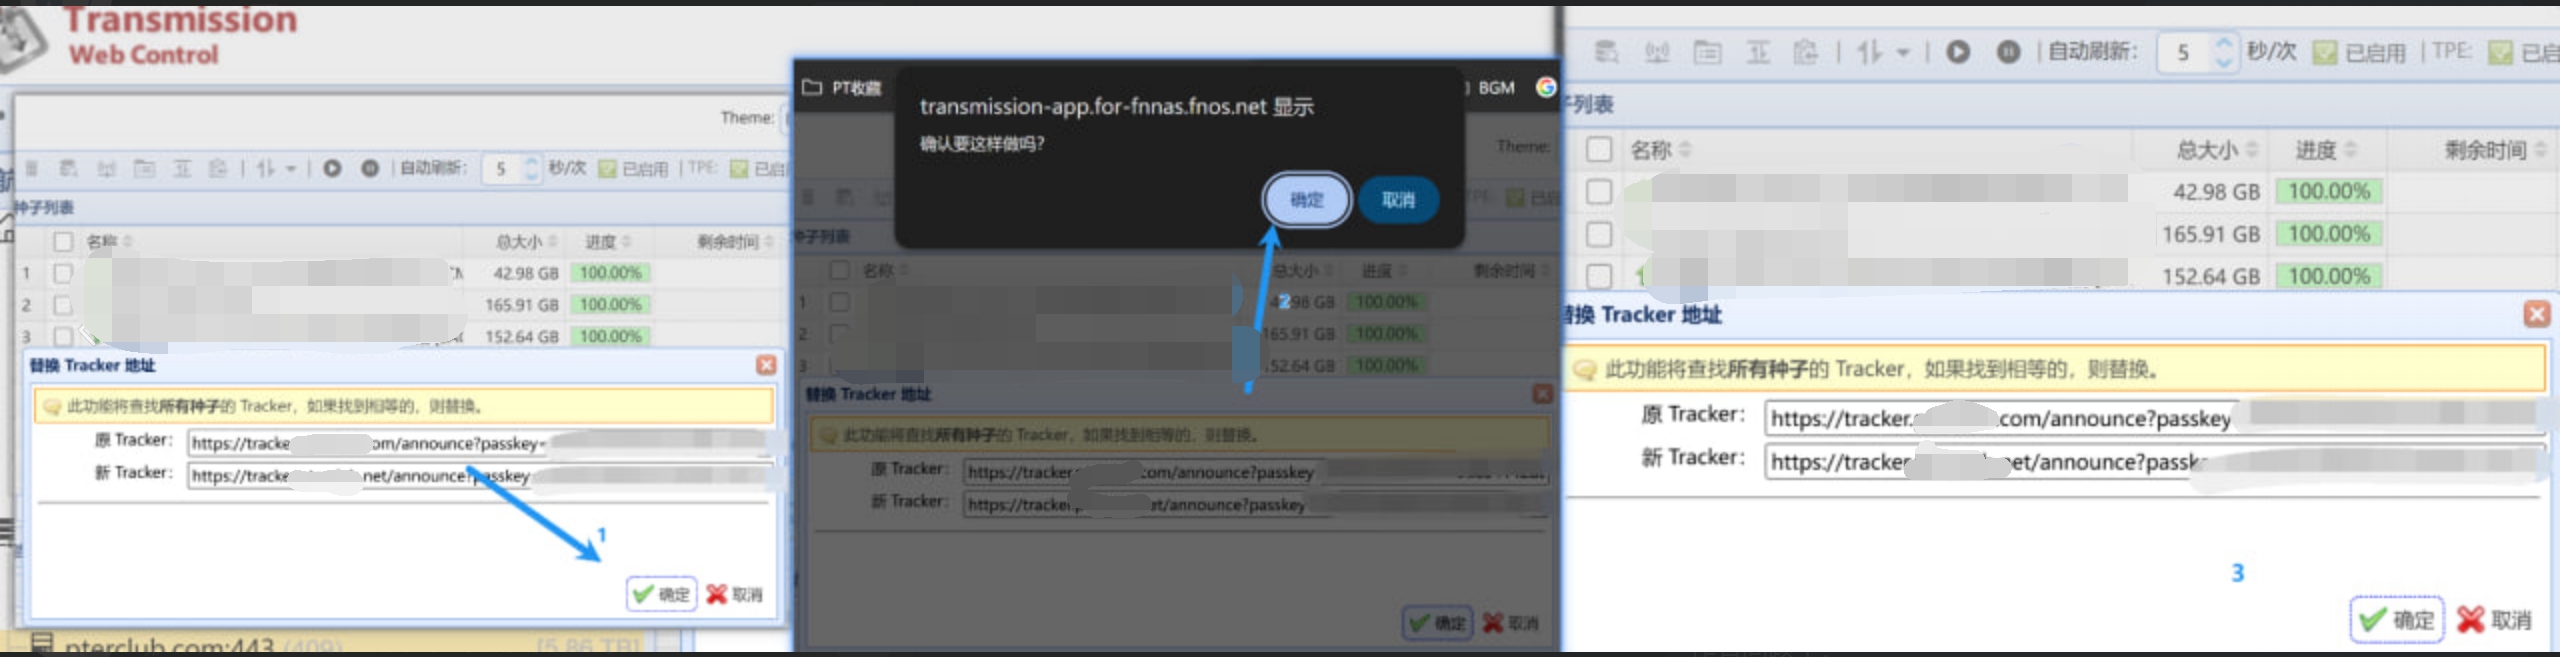The width and height of the screenshot is (2560, 657).
Task: Click the folder icon in left screenshot toolbar
Action: [x=144, y=168]
